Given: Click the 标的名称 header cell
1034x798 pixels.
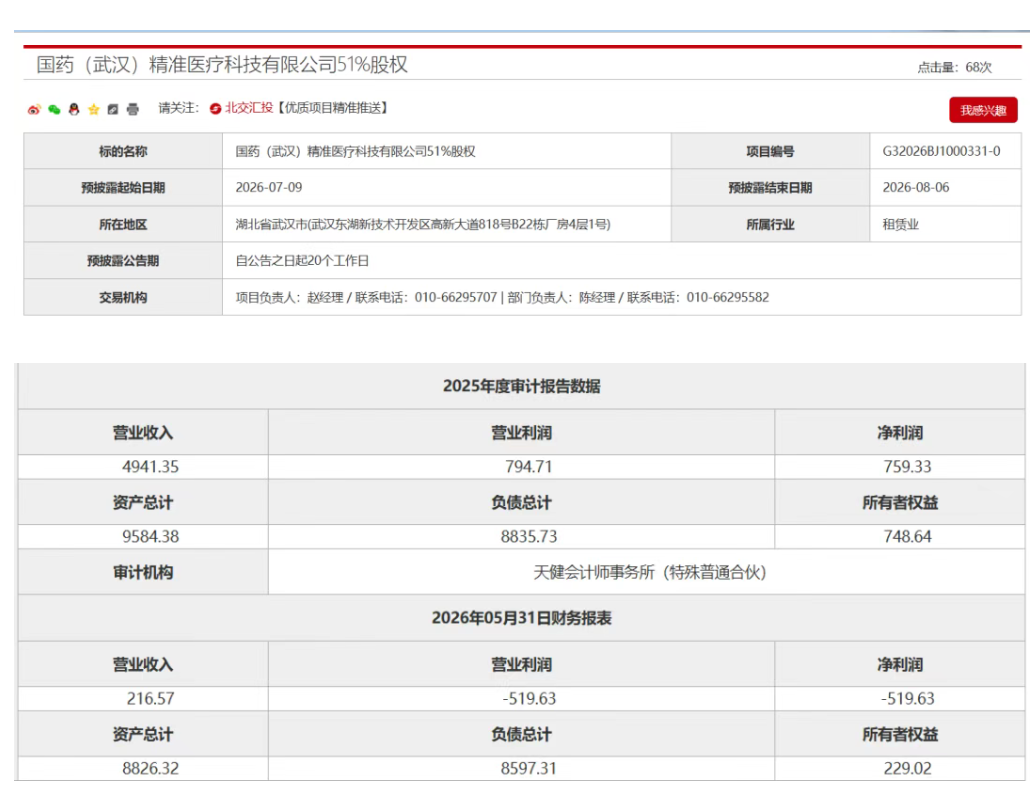Looking at the screenshot, I should click(123, 151).
